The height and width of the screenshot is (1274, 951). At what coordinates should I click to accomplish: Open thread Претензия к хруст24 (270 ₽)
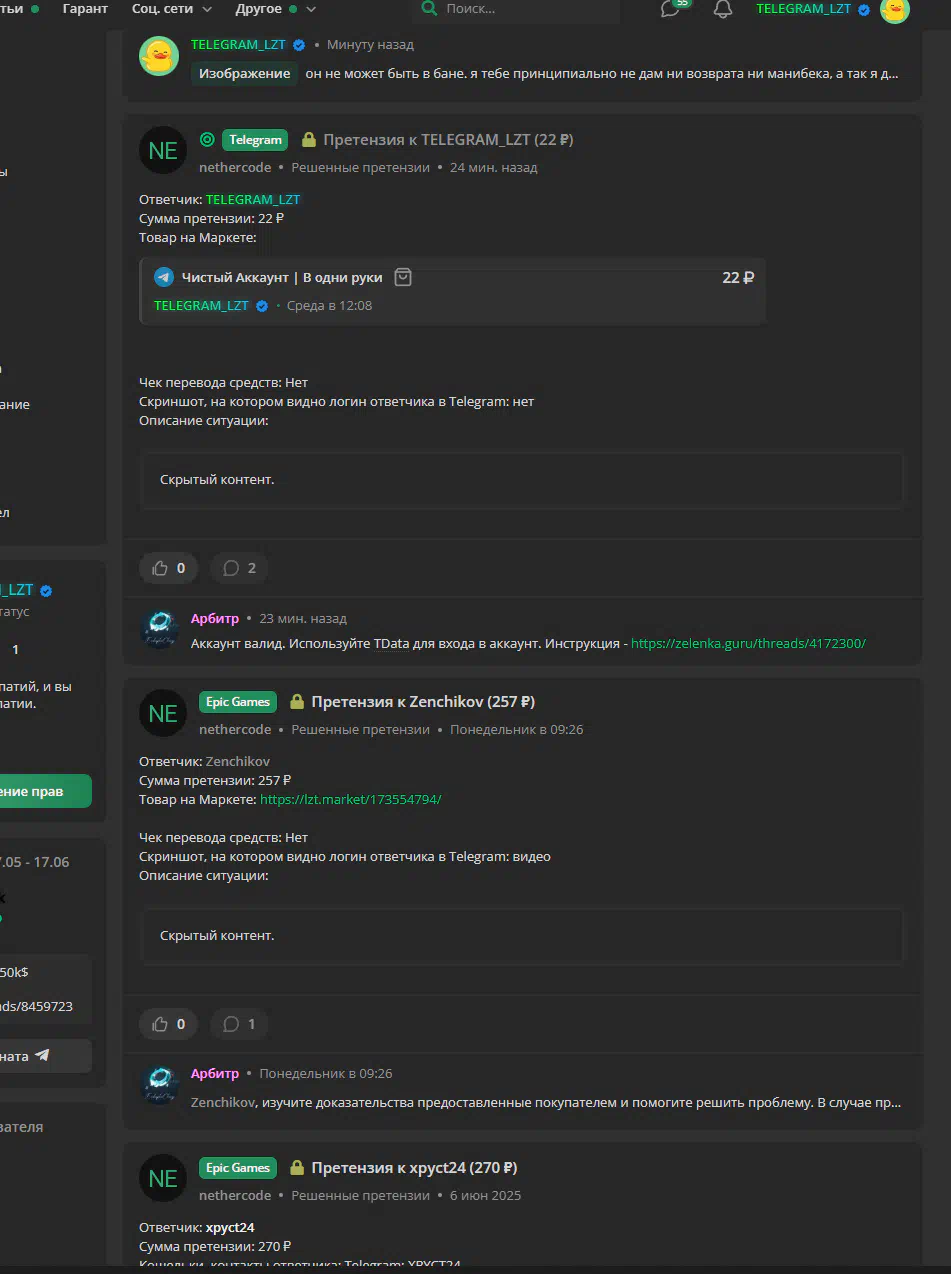[x=414, y=1168]
